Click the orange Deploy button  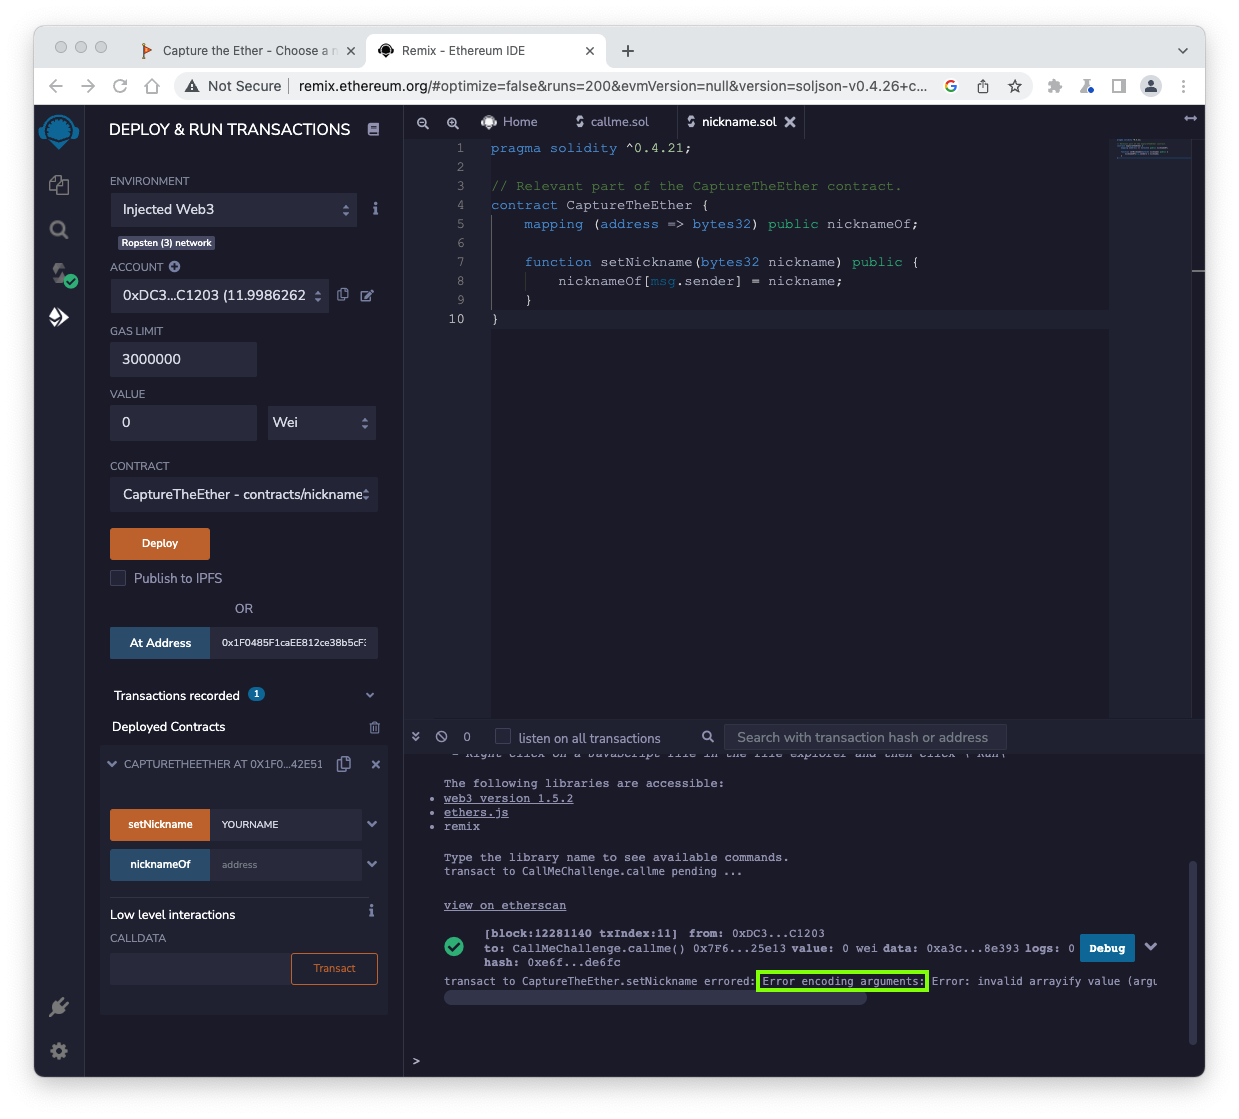[160, 543]
